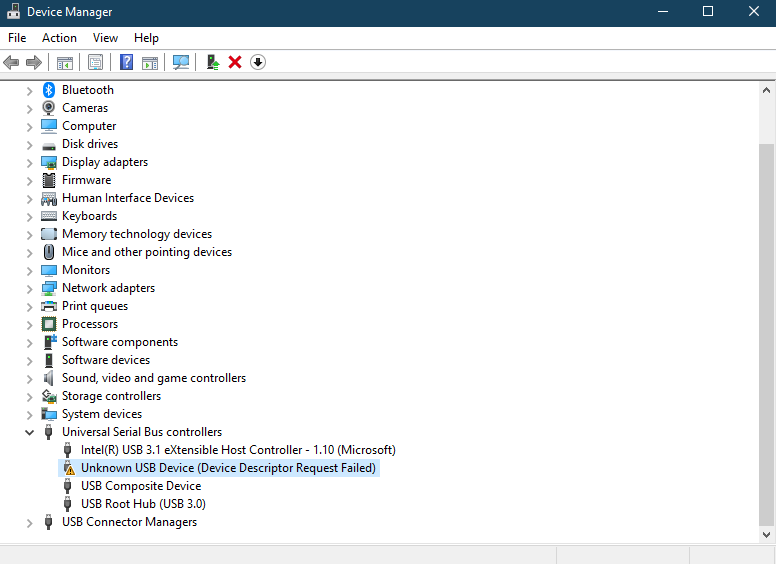Click the down-arrow Disable device icon
The width and height of the screenshot is (776, 564).
pyautogui.click(x=258, y=62)
